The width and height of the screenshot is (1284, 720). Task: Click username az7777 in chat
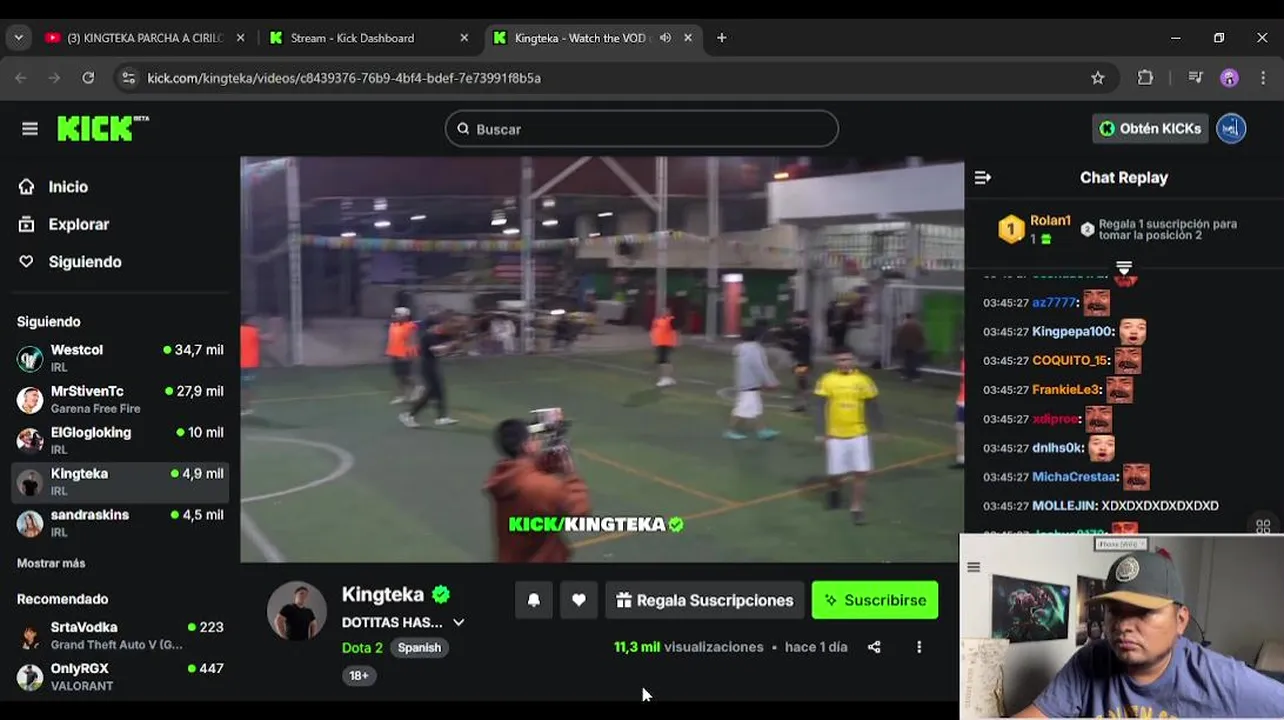(1054, 303)
